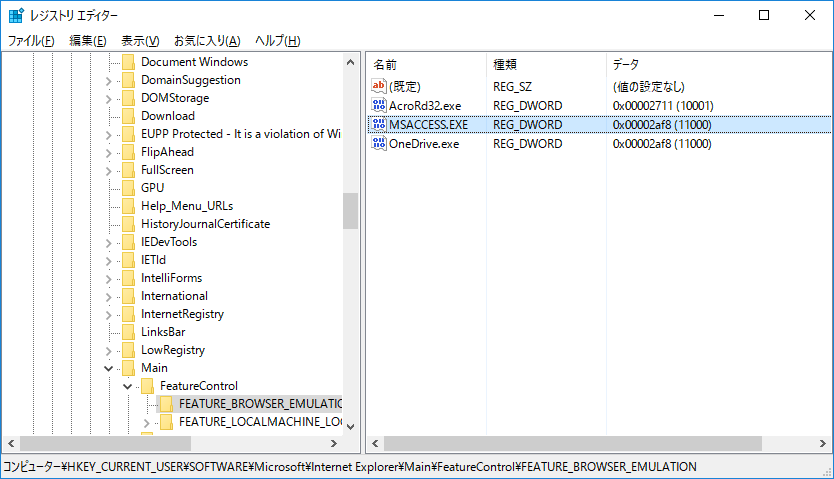The image size is (834, 479).
Task: Click the IEDevTools folder icon
Action: tap(128, 242)
